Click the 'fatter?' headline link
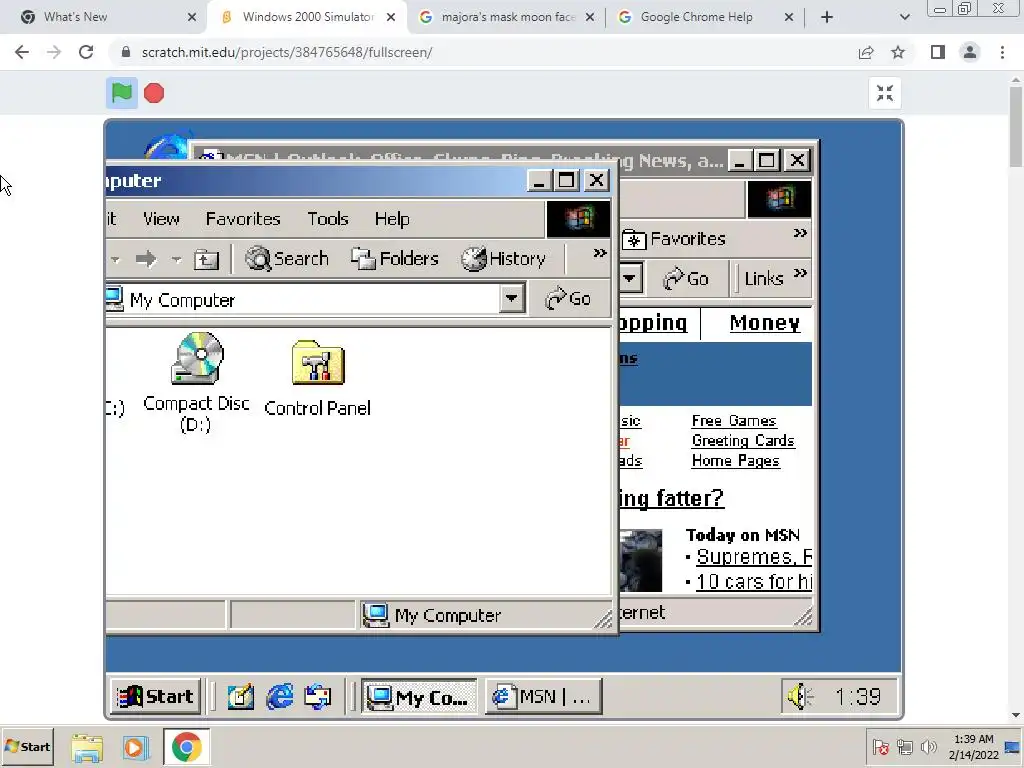 671,498
